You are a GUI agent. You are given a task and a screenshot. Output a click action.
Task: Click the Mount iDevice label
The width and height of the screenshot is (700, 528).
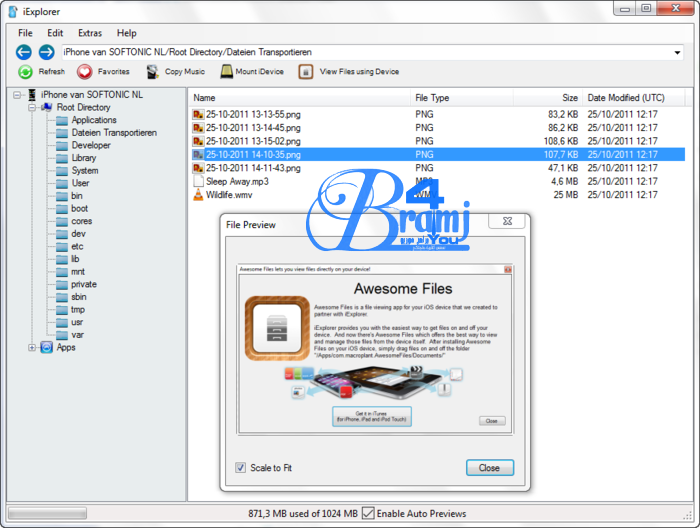(259, 72)
